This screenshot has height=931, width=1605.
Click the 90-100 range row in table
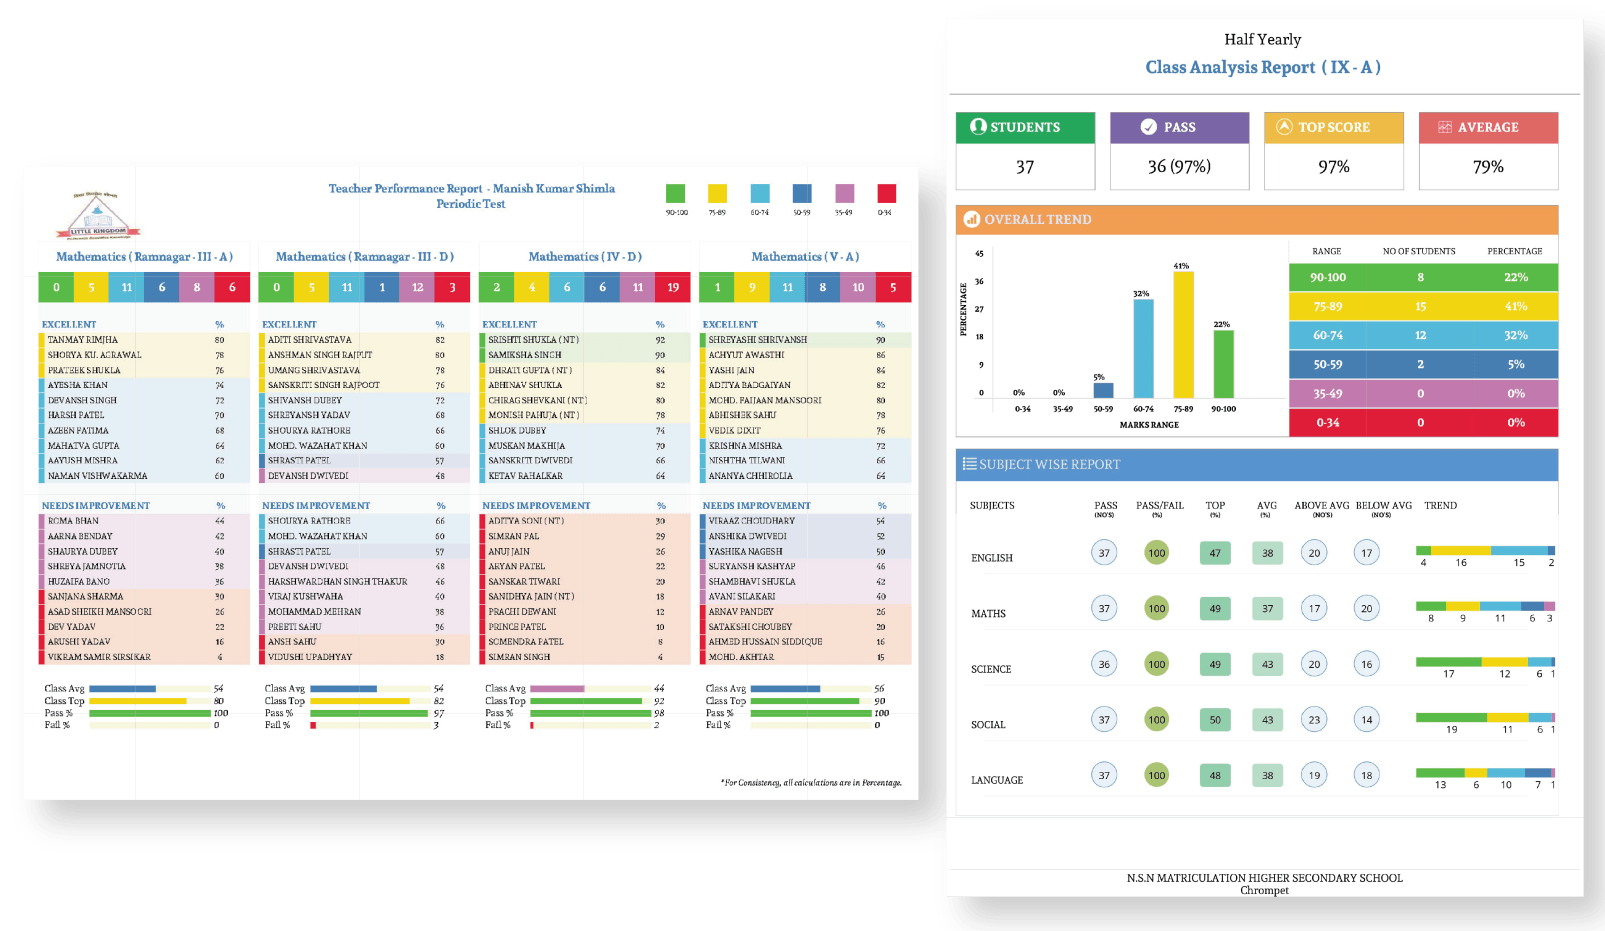(1422, 277)
